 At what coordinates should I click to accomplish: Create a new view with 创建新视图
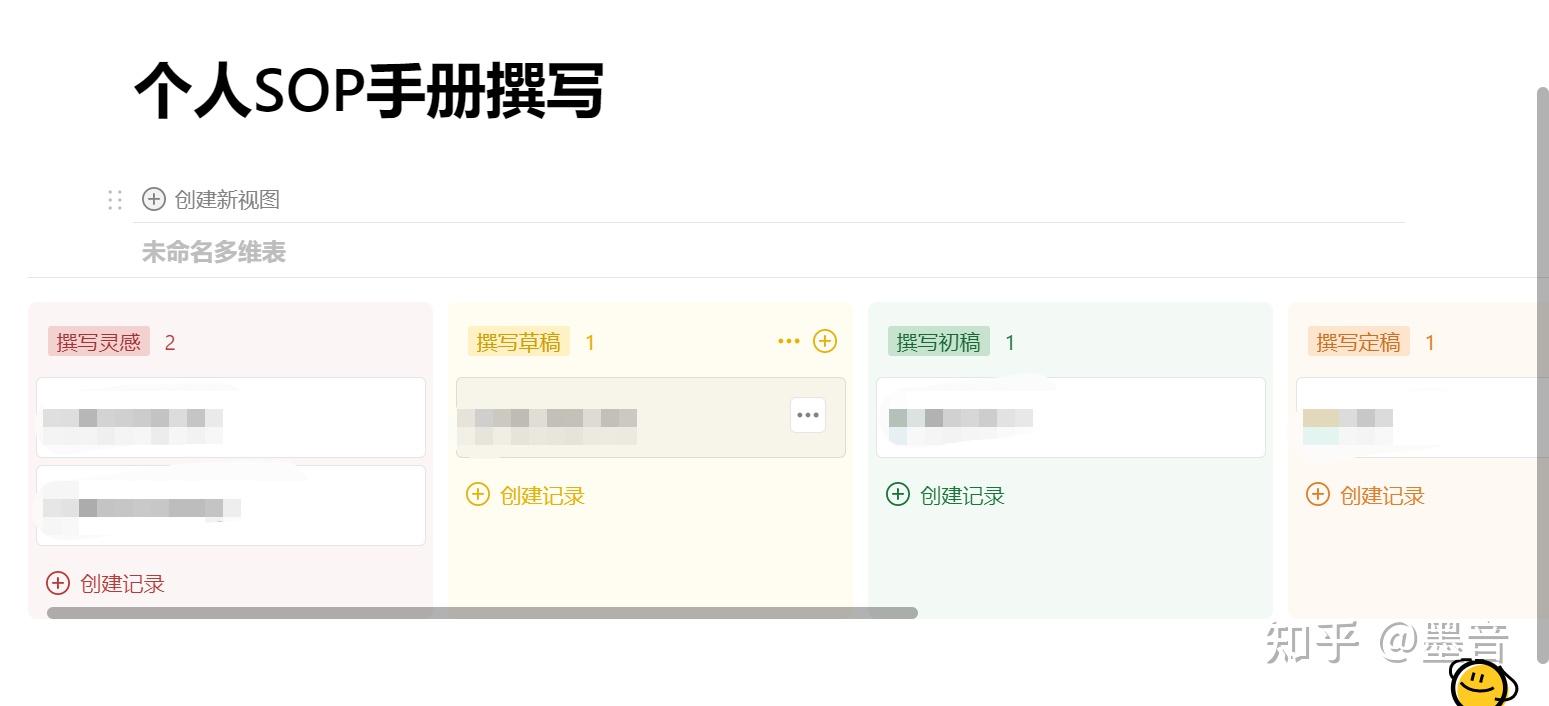pyautogui.click(x=227, y=200)
